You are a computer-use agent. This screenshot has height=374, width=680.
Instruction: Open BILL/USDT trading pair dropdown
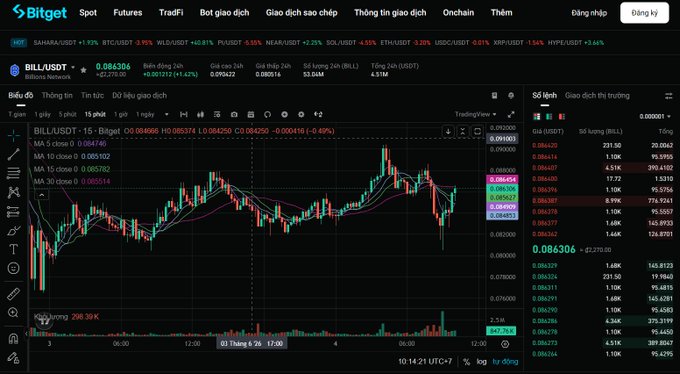point(72,68)
